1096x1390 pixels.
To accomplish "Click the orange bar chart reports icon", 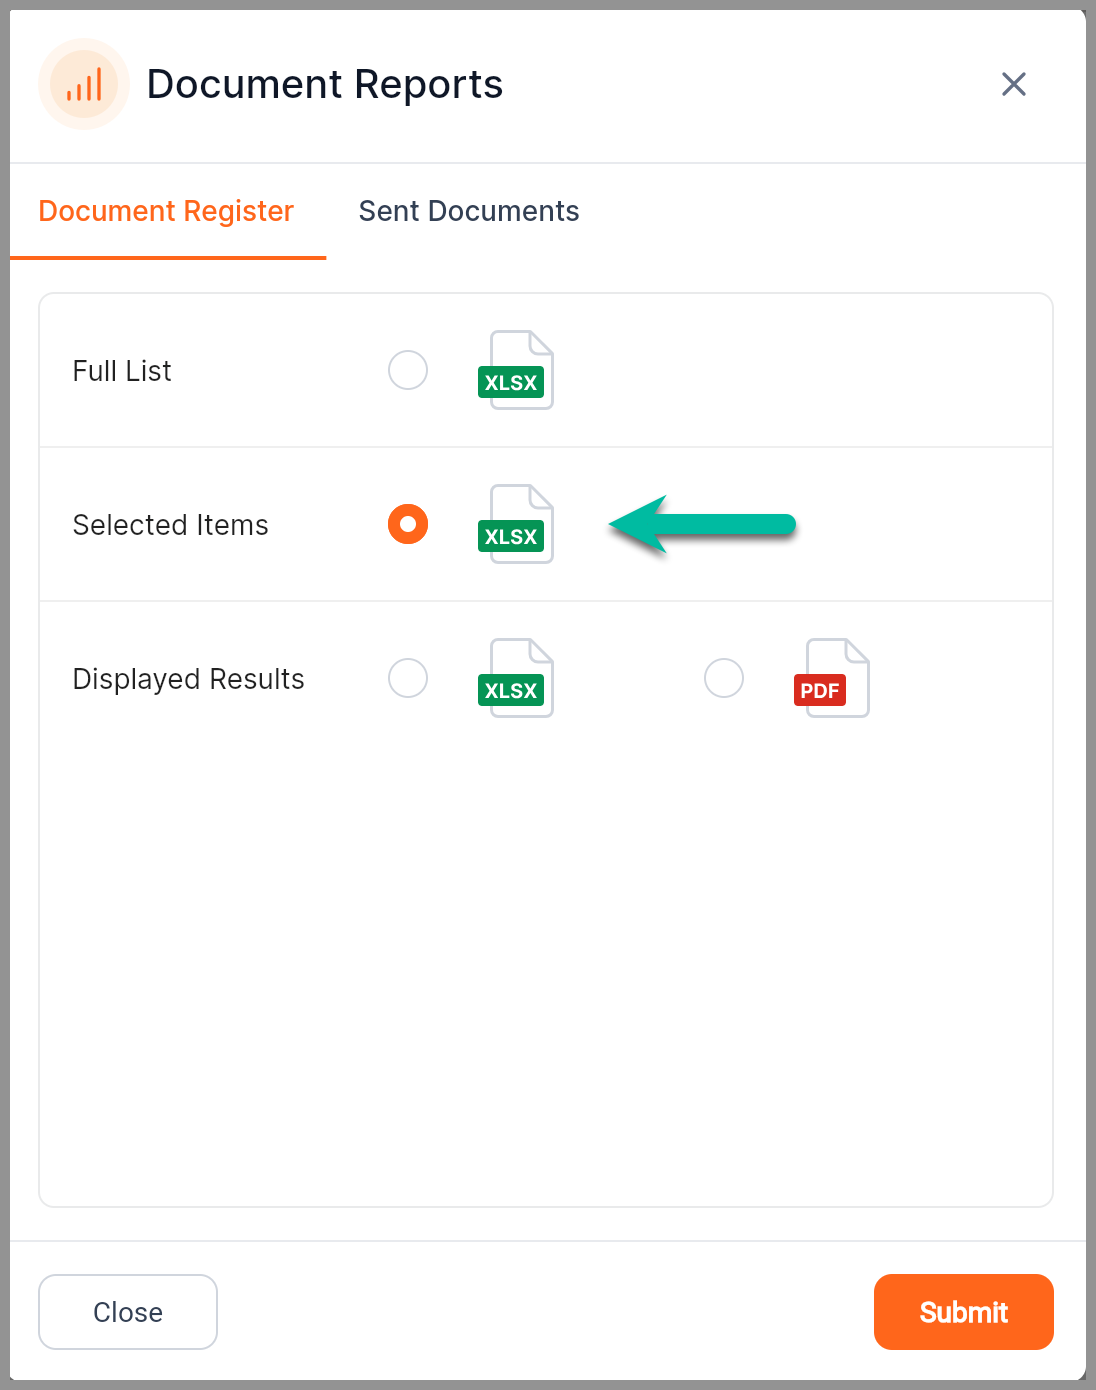I will coord(84,85).
